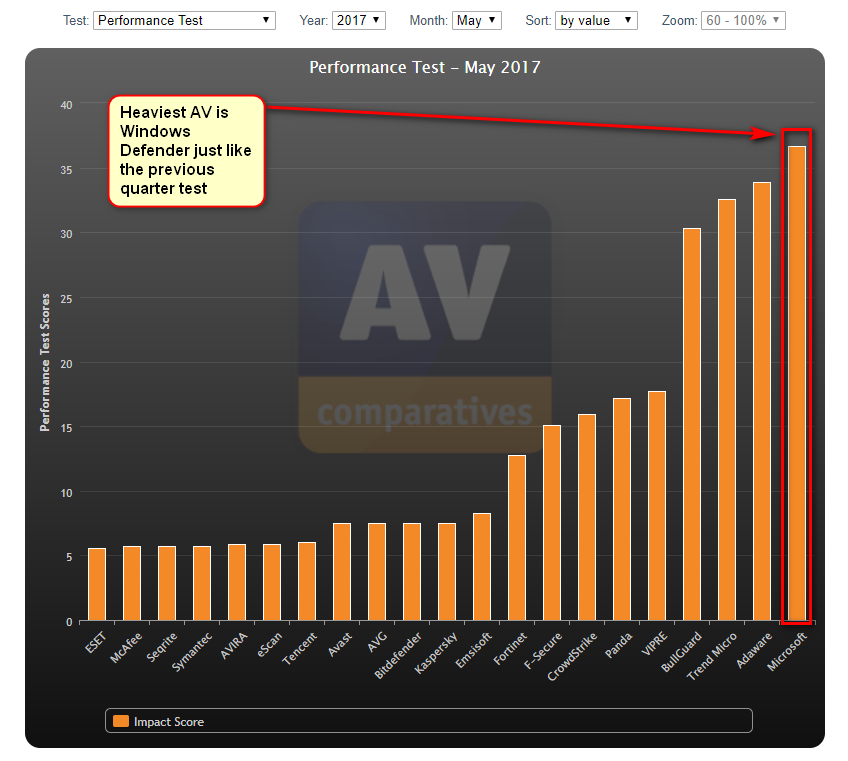Click the McAfee bar in the chart
Image resolution: width=848 pixels, height=761 pixels.
point(132,583)
